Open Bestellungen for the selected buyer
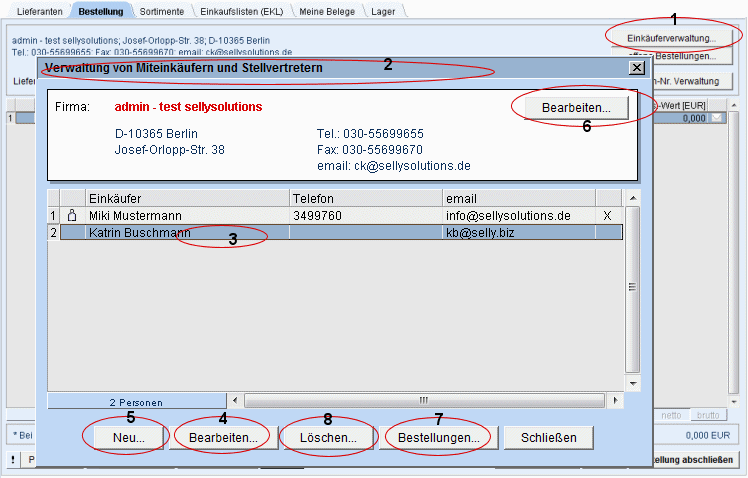The image size is (748, 478). (x=438, y=438)
